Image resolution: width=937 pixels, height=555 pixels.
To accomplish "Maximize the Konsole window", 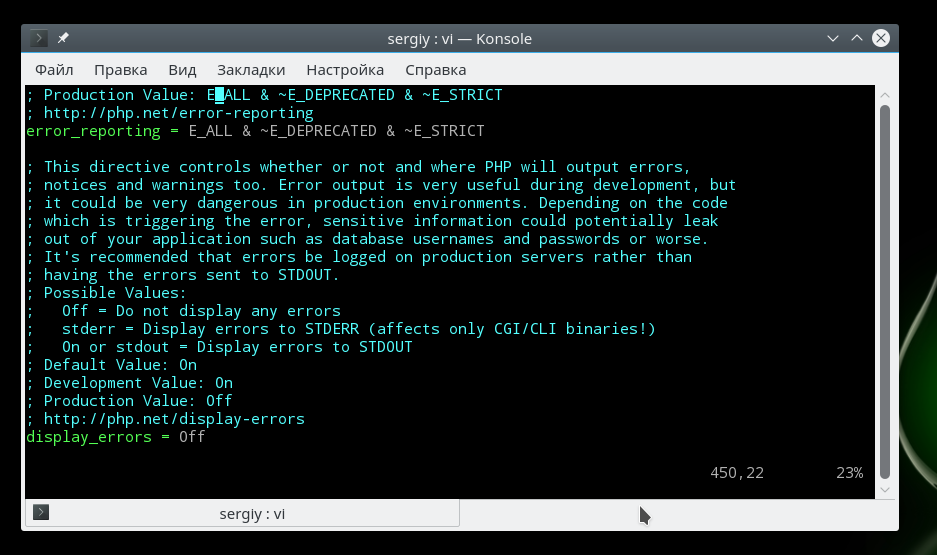I will pyautogui.click(x=856, y=38).
